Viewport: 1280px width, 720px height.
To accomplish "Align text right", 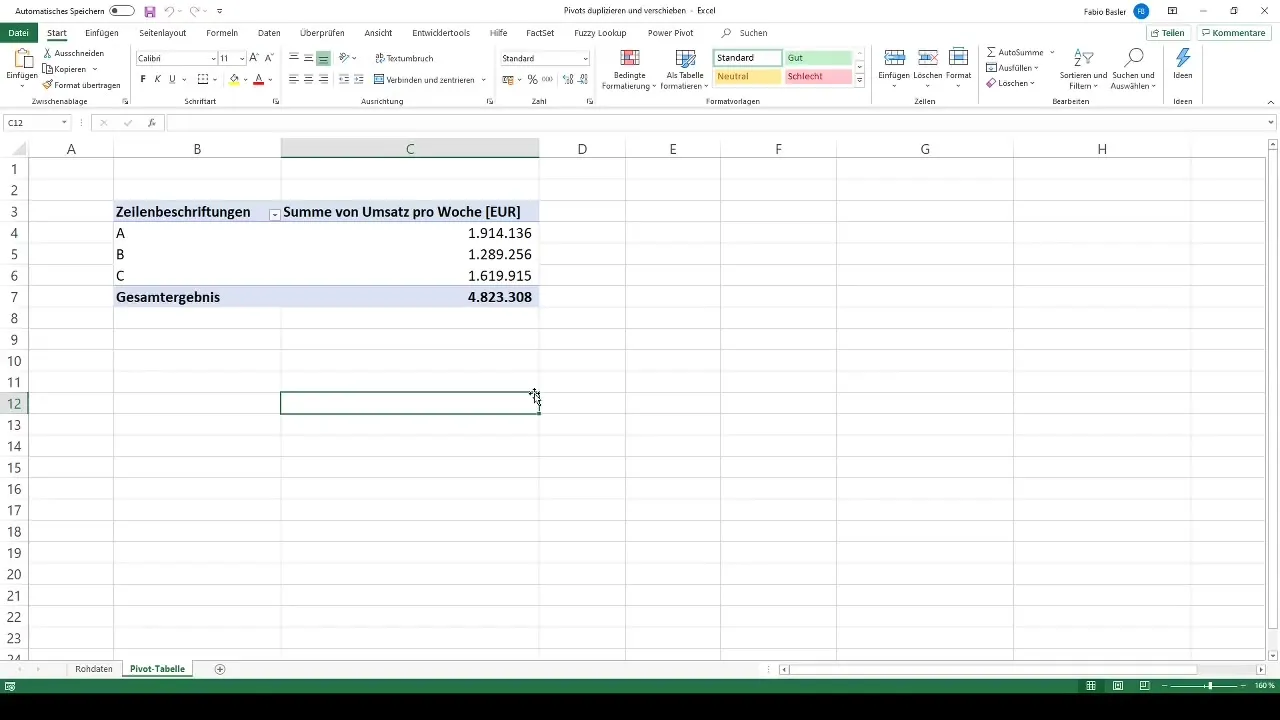I will point(323,79).
